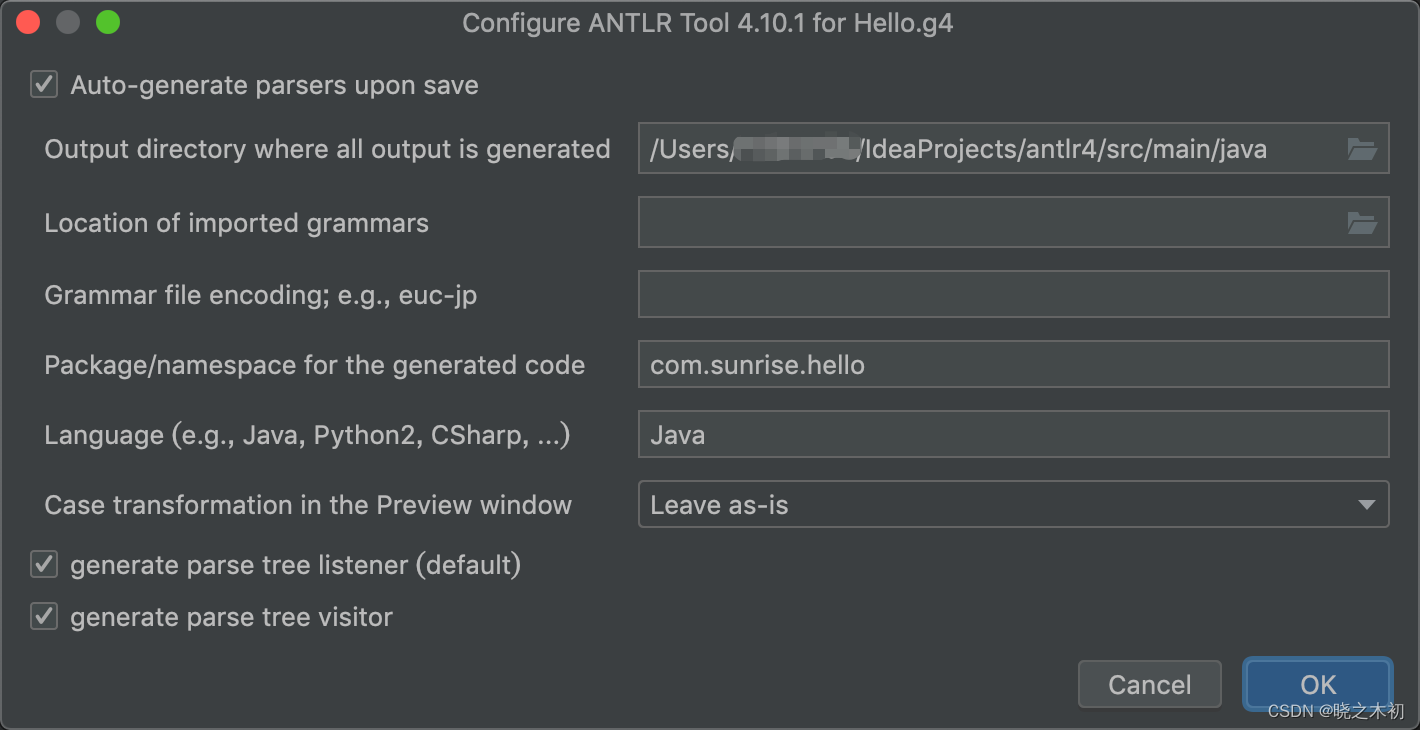Click the dialog title Configure ANTLR Tool
The width and height of the screenshot is (1420, 730).
click(707, 22)
